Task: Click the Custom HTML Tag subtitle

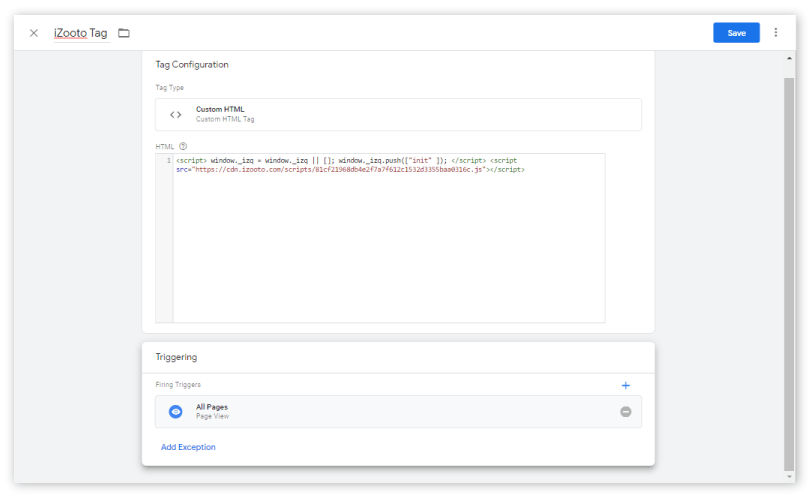Action: (225, 119)
